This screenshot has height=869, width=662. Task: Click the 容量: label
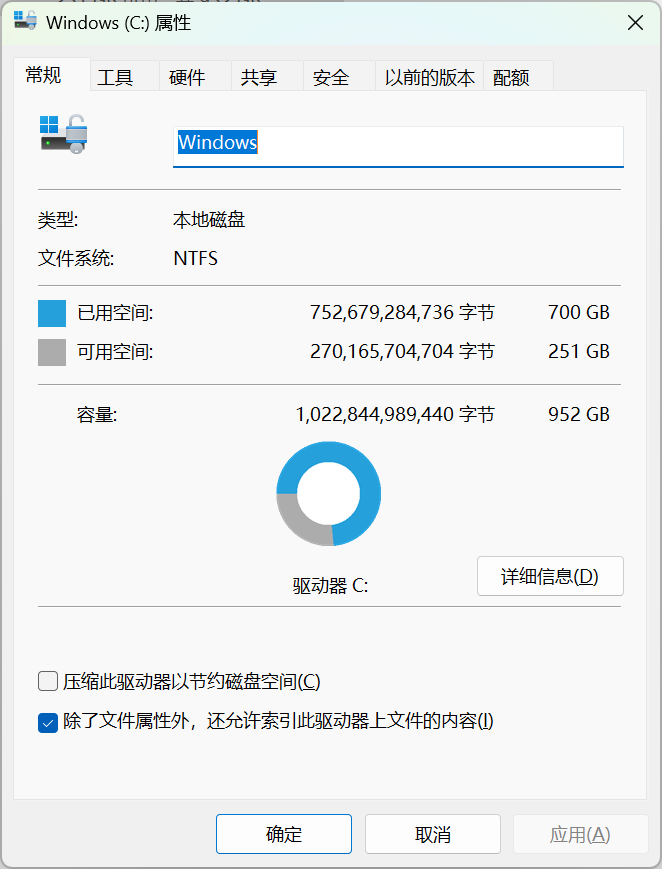pyautogui.click(x=97, y=415)
